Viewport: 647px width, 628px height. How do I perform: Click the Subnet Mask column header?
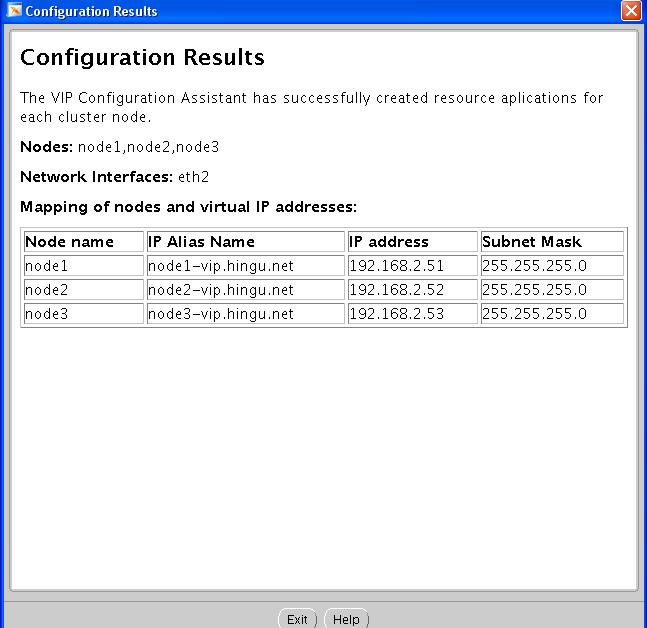click(x=551, y=241)
